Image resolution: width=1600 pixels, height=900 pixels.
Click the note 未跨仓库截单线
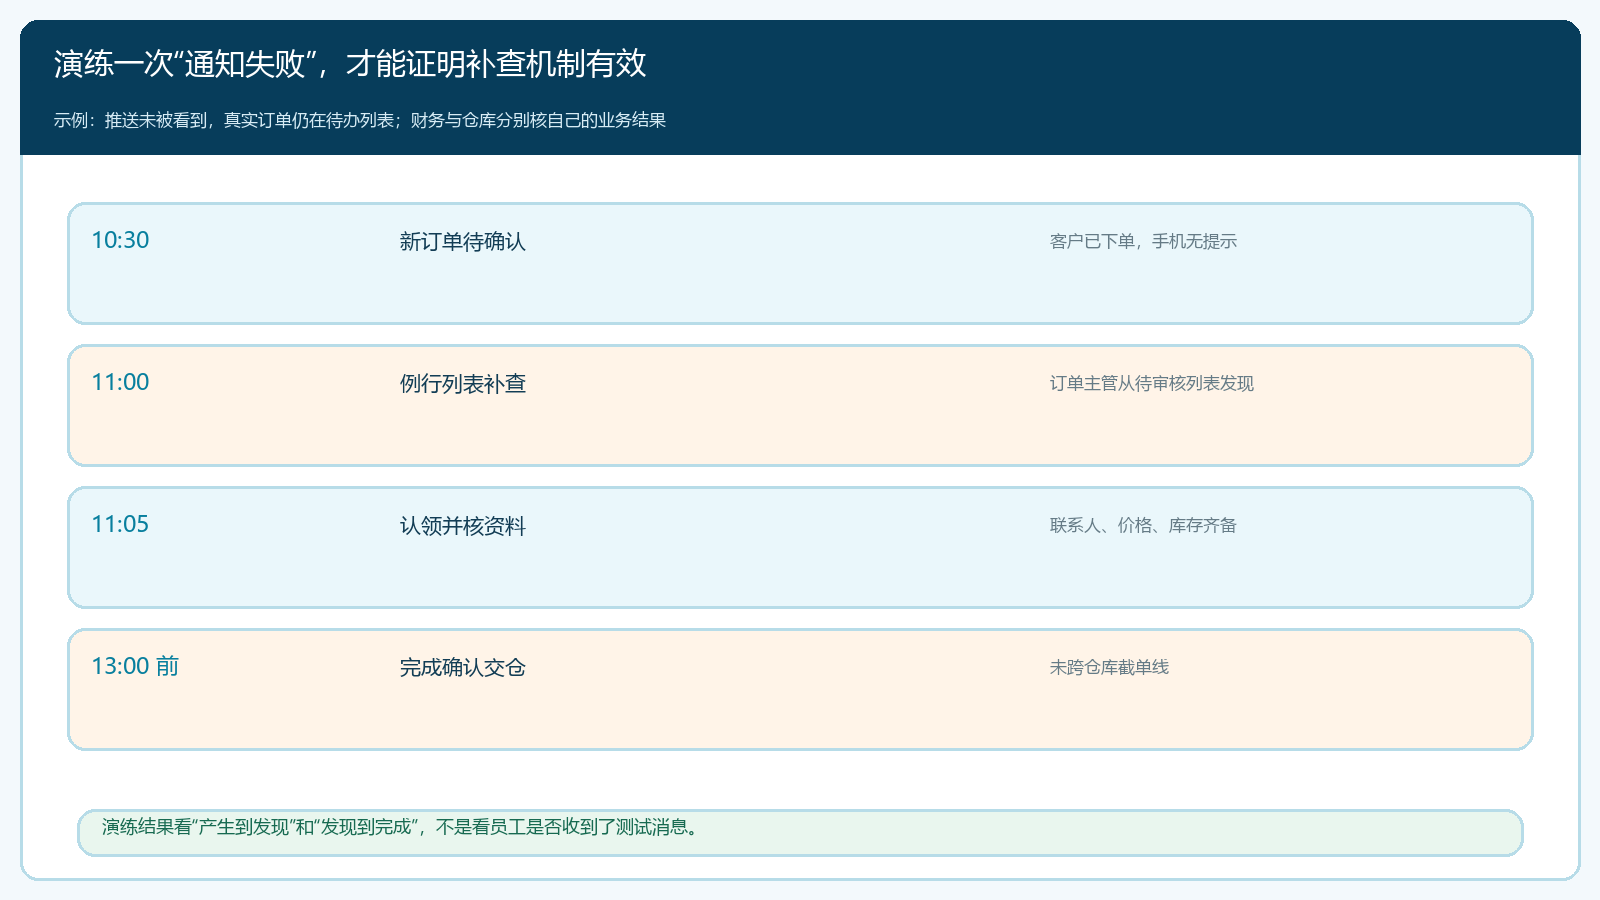pyautogui.click(x=1109, y=667)
